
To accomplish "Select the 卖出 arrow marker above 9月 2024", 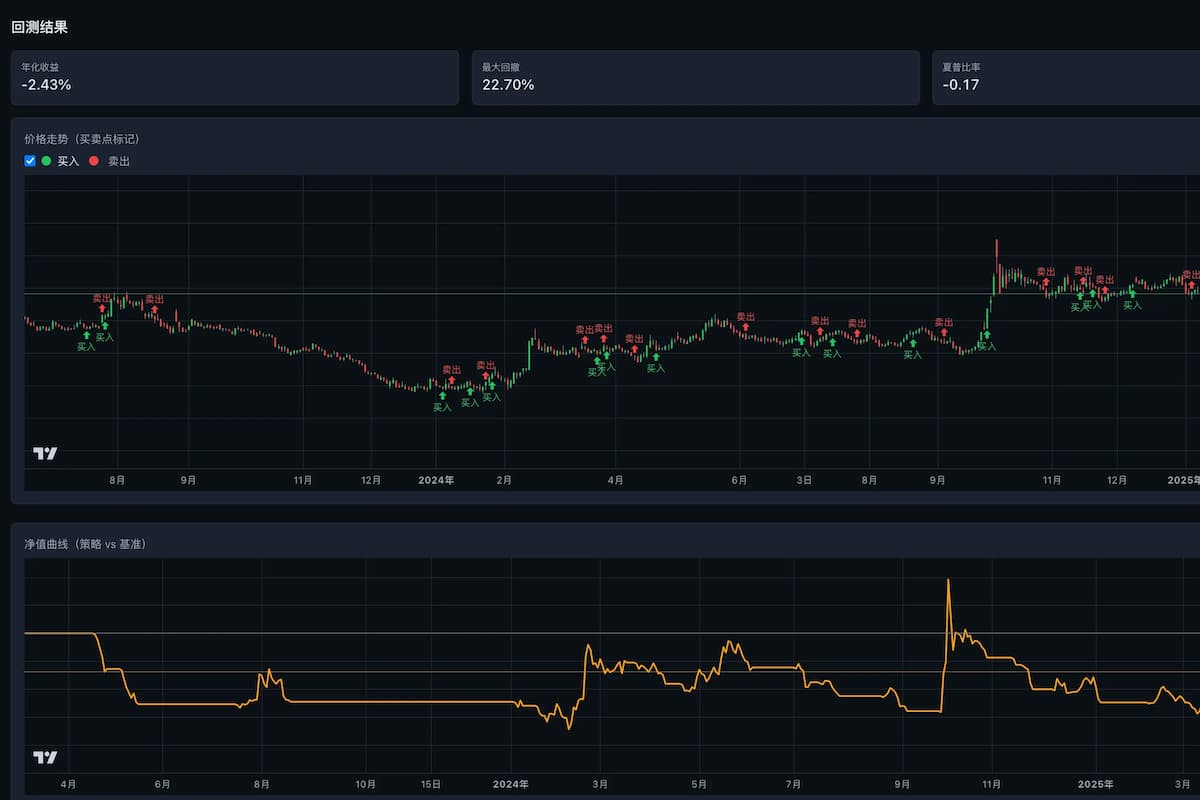I will (x=943, y=333).
